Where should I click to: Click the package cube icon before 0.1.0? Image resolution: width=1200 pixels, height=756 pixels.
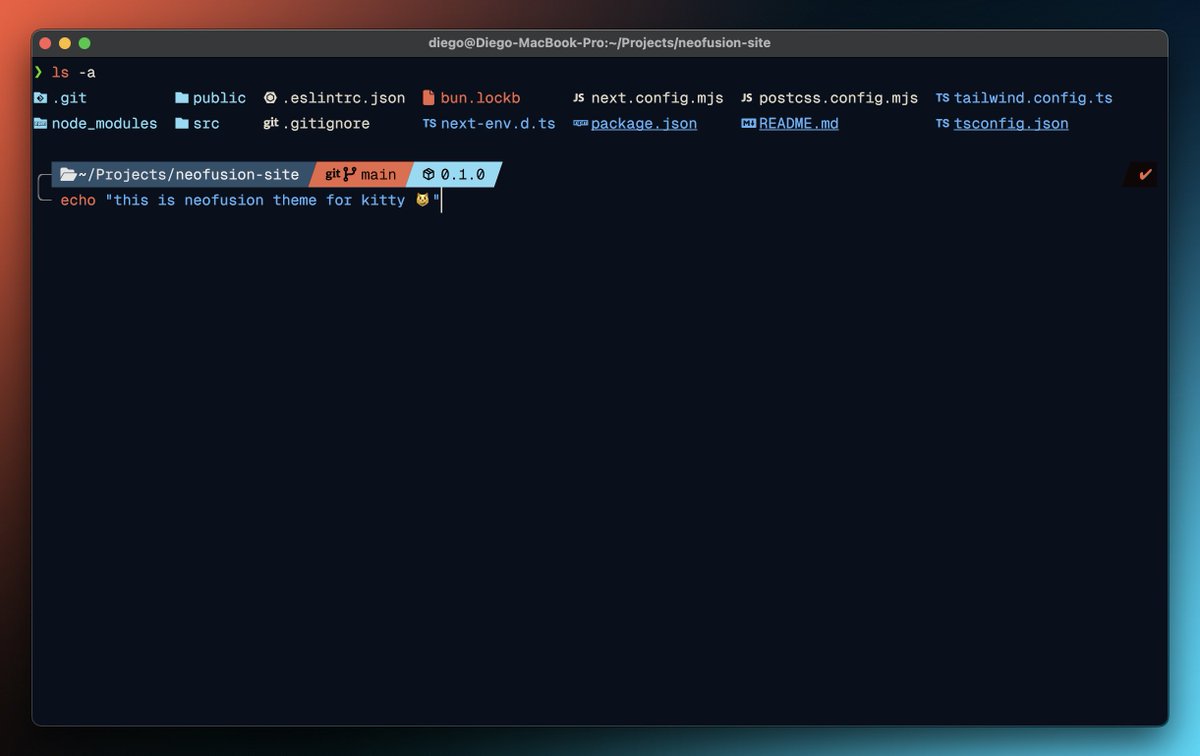430,173
